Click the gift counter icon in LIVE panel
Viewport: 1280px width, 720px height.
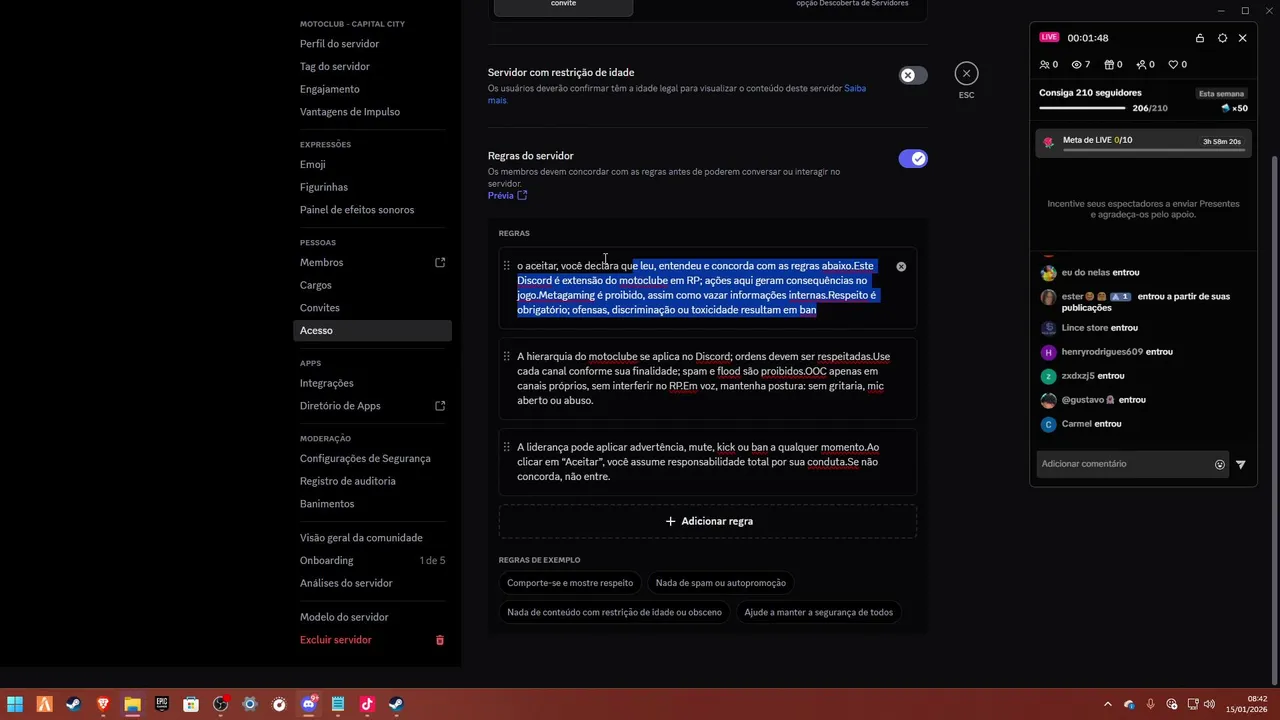1109,65
